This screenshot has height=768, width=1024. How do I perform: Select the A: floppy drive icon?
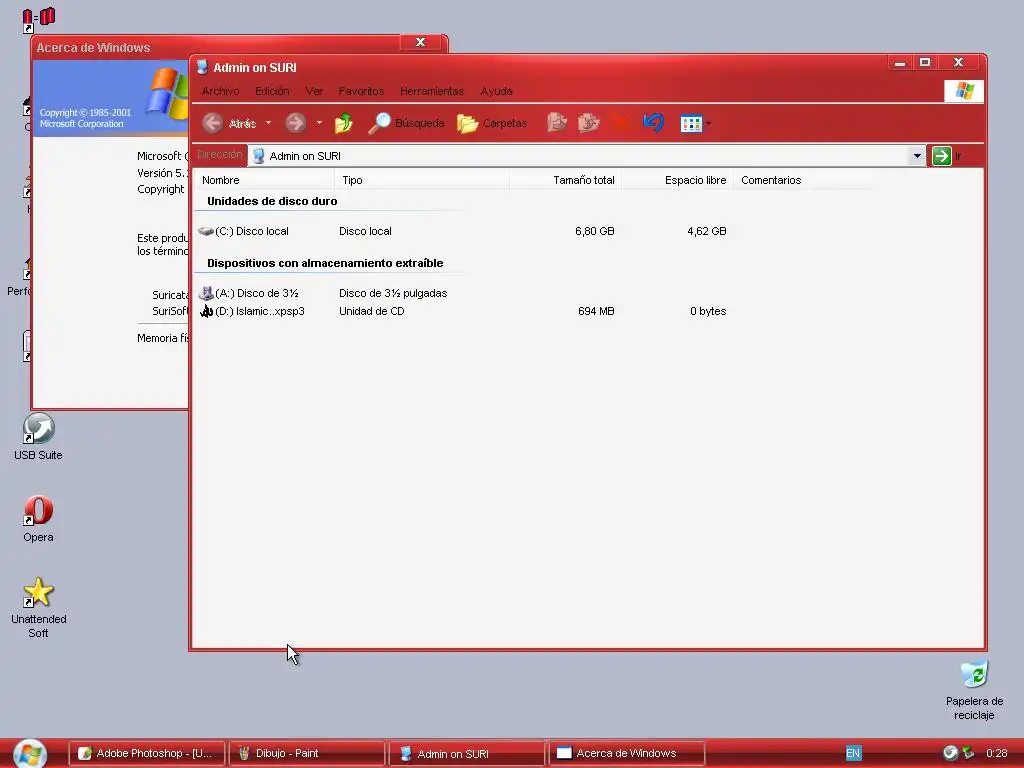(206, 293)
